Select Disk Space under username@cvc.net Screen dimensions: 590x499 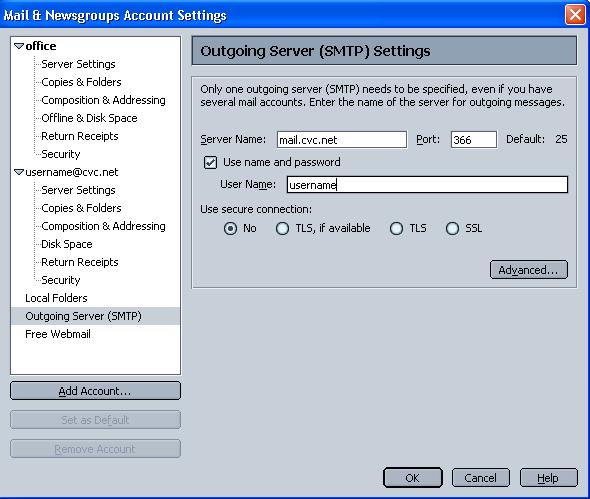point(67,244)
